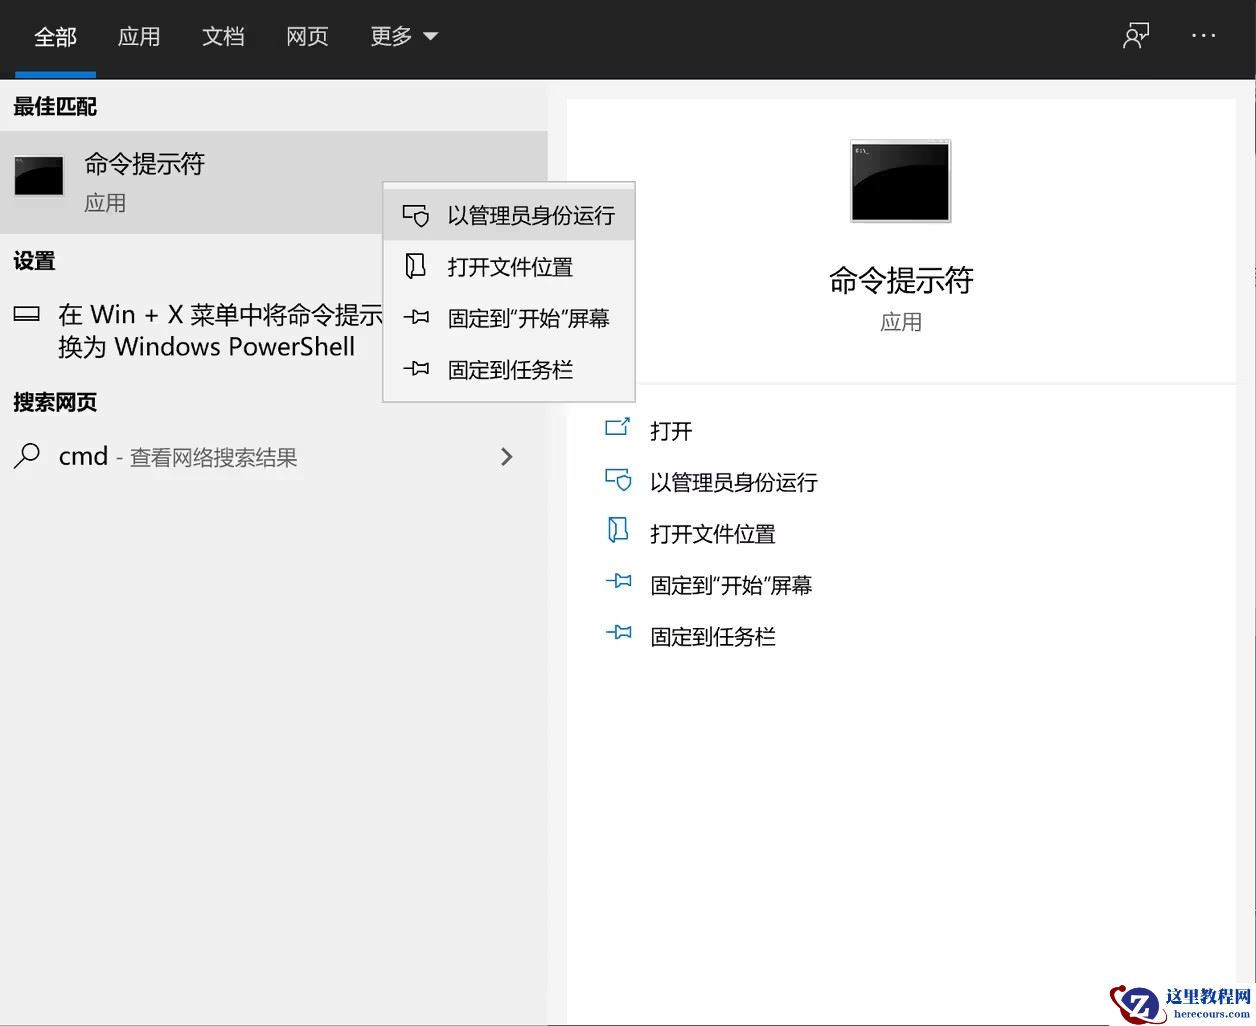1256x1026 pixels.
Task: Open web results via the chevron next to cmd
Action: click(507, 457)
